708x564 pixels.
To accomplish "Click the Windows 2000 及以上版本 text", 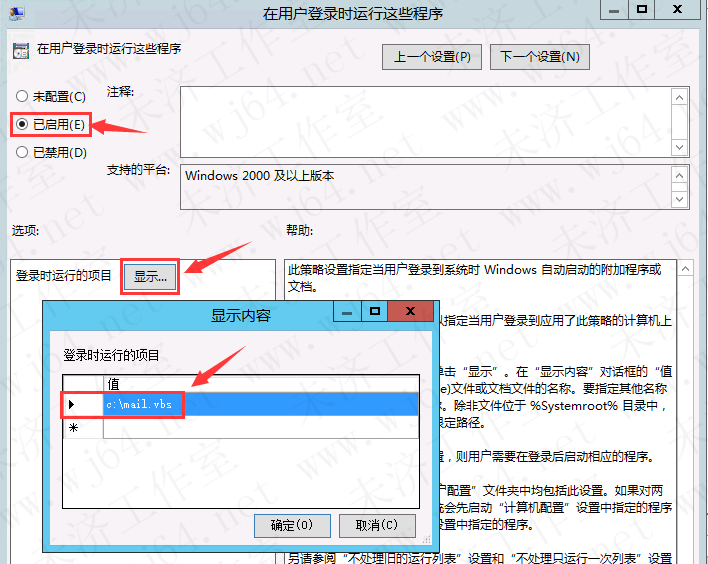I will [x=260, y=176].
